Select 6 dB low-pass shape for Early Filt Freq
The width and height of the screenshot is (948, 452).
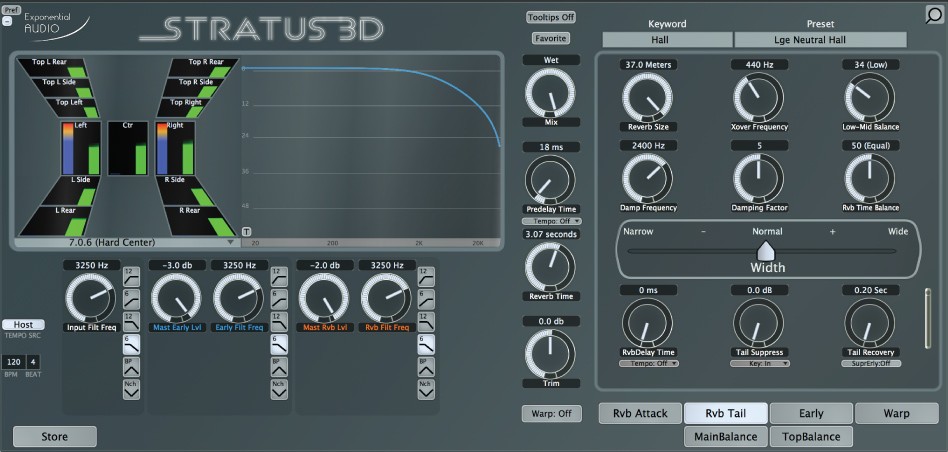279,344
